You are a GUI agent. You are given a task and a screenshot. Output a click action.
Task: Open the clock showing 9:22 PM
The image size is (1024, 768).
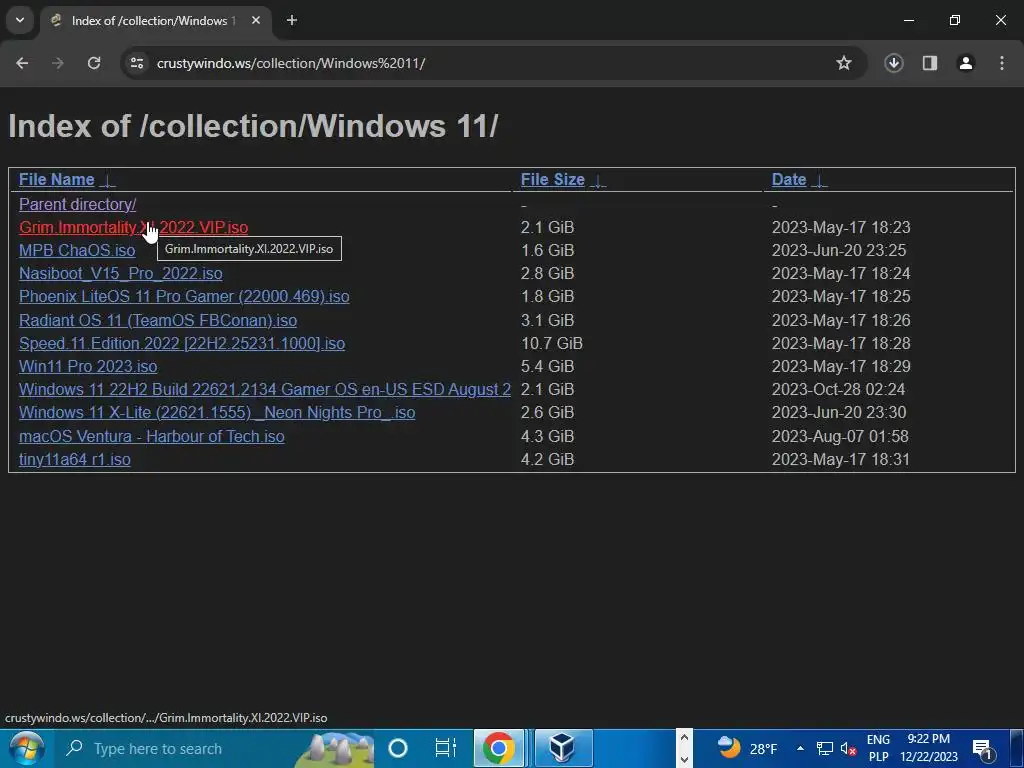click(x=929, y=748)
